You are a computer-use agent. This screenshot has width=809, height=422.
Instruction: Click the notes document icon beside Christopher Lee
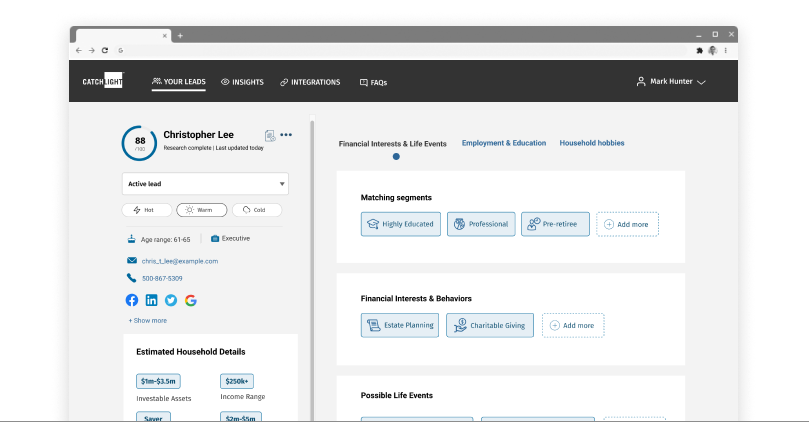coord(270,136)
